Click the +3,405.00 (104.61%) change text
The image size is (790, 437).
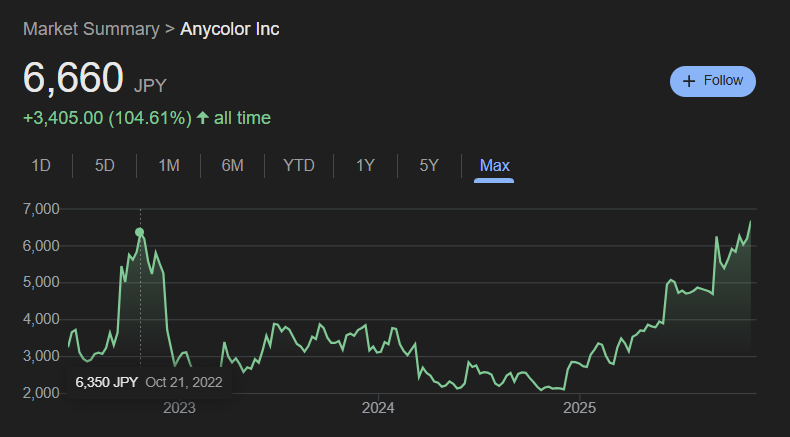click(x=107, y=118)
